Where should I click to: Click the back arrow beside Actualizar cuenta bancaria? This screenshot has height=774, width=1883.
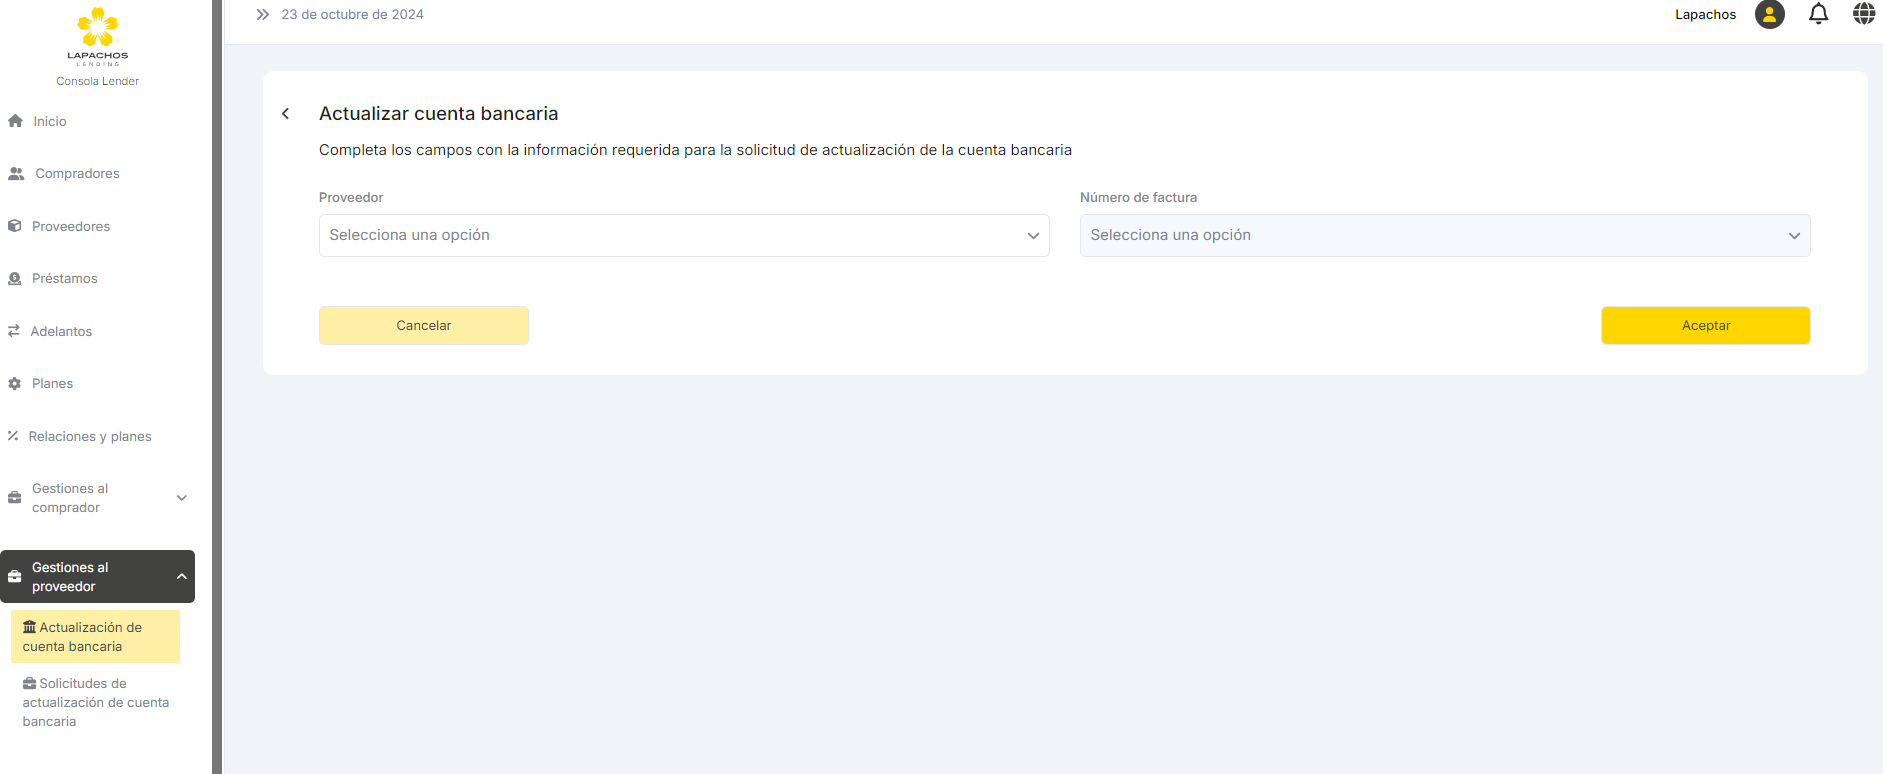tap(286, 114)
